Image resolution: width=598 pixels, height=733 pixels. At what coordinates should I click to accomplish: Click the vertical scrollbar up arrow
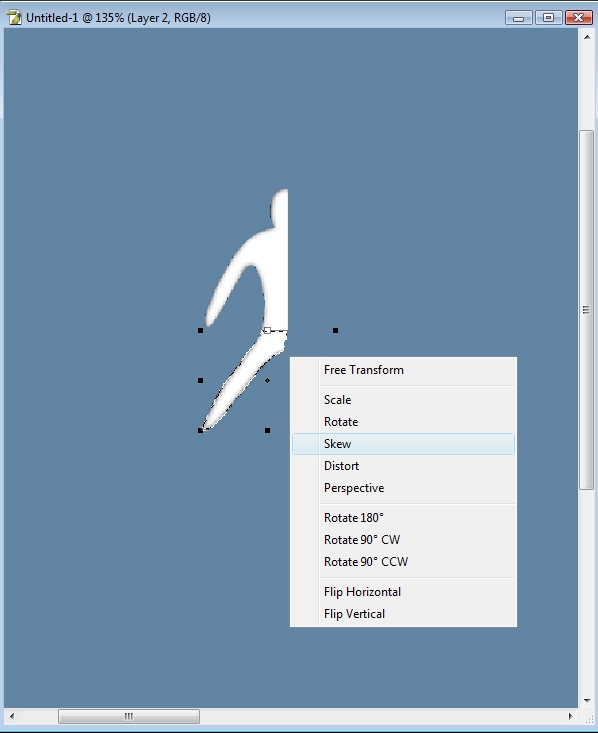(x=587, y=37)
